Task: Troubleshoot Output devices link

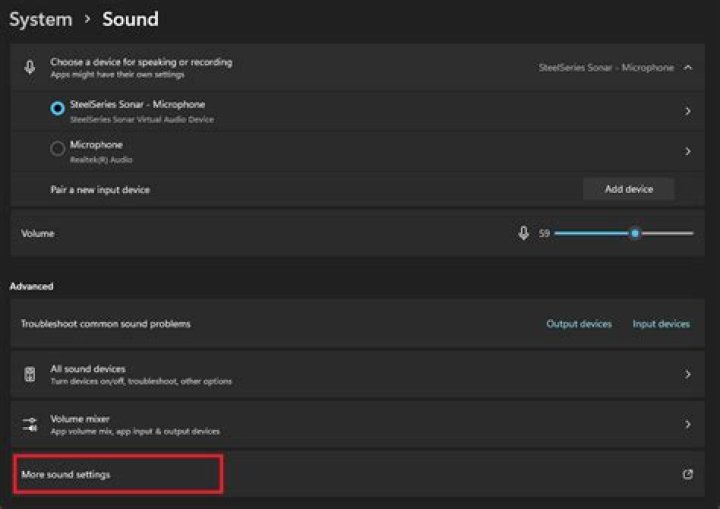Action: (x=579, y=324)
